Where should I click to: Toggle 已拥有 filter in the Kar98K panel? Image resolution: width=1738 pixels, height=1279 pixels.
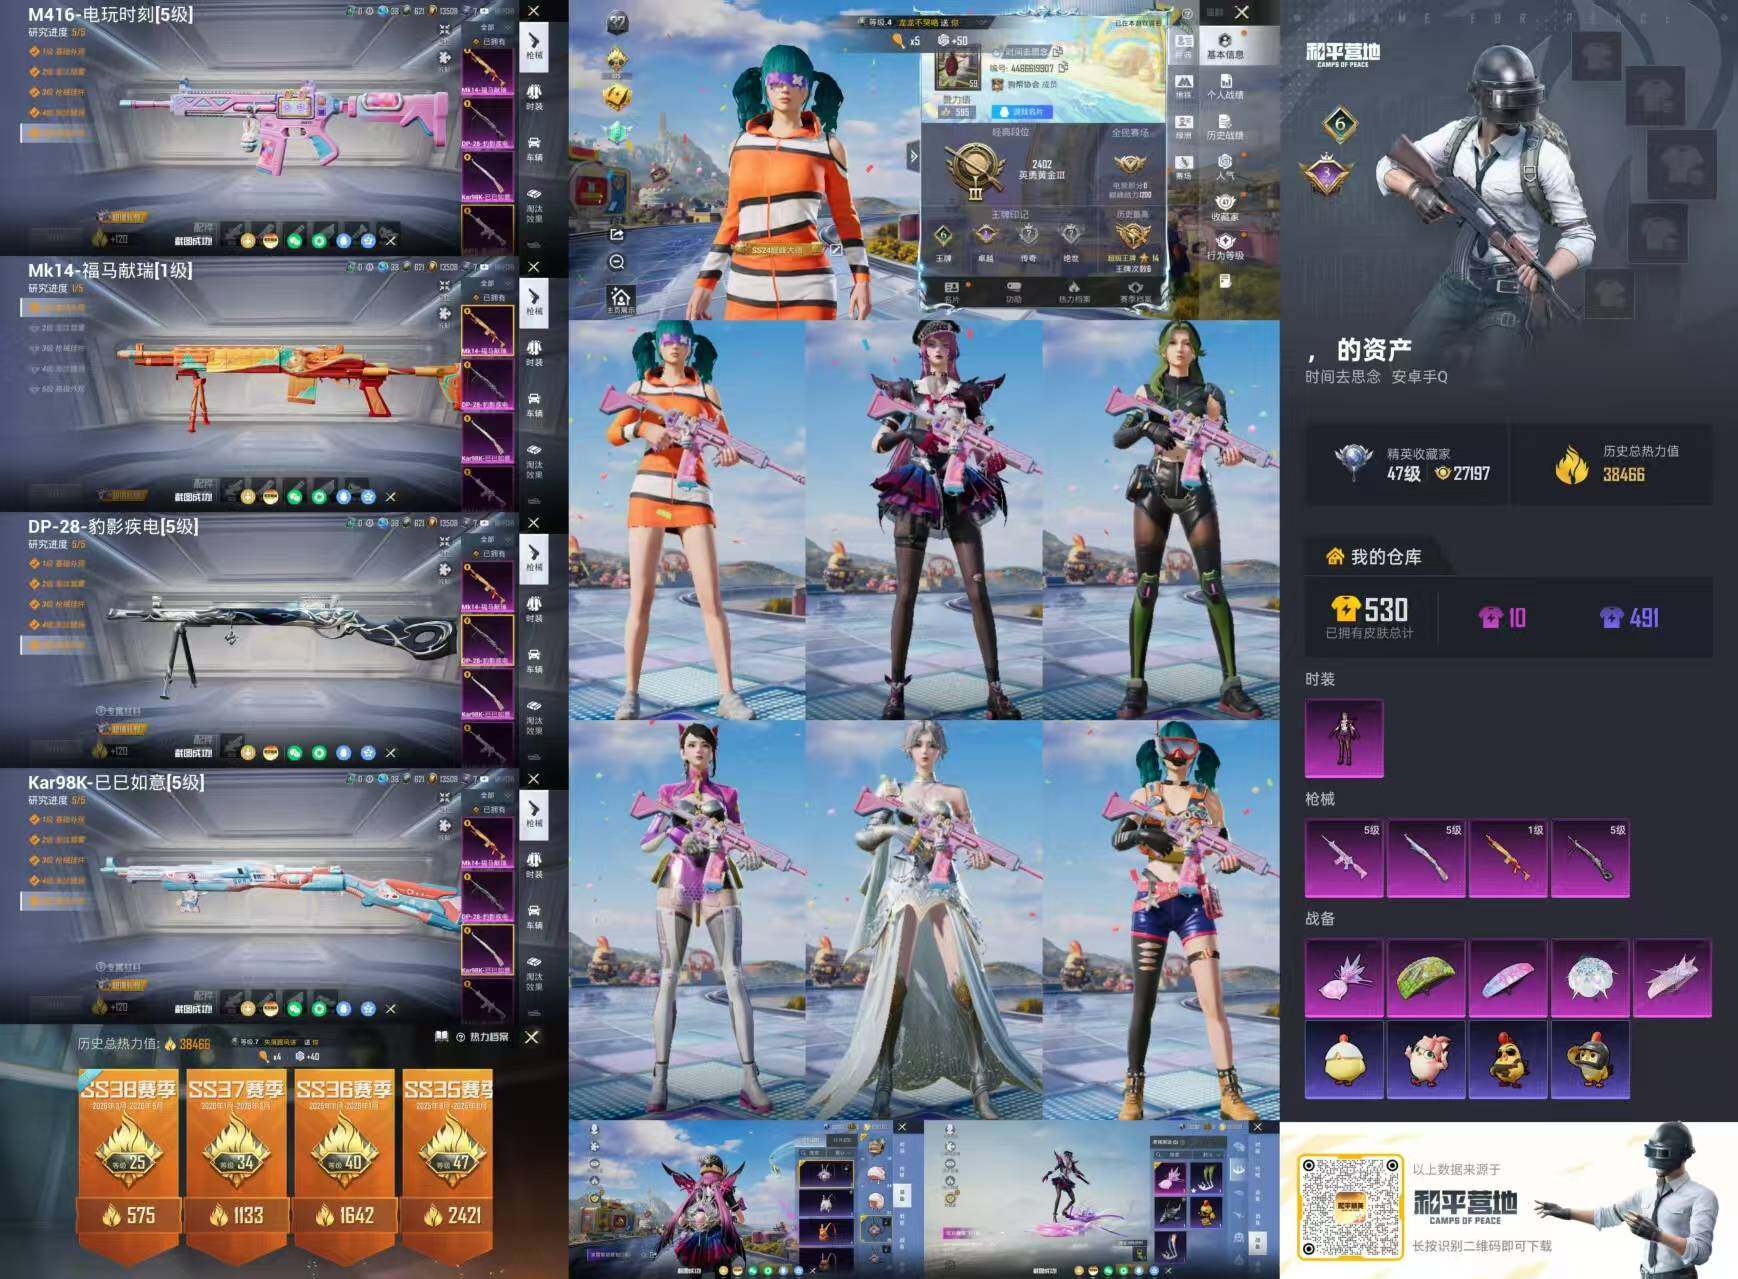489,810
